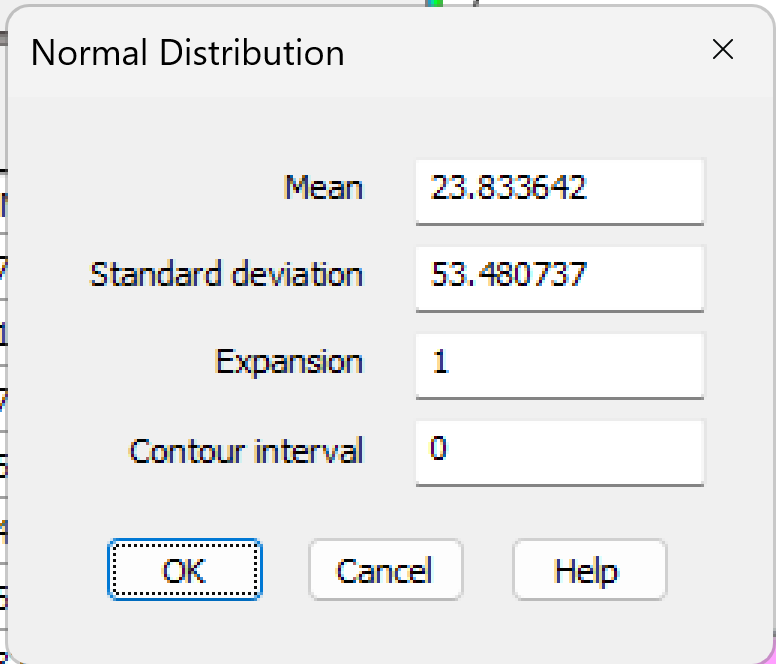Open Help for Normal Distribution

tap(589, 569)
